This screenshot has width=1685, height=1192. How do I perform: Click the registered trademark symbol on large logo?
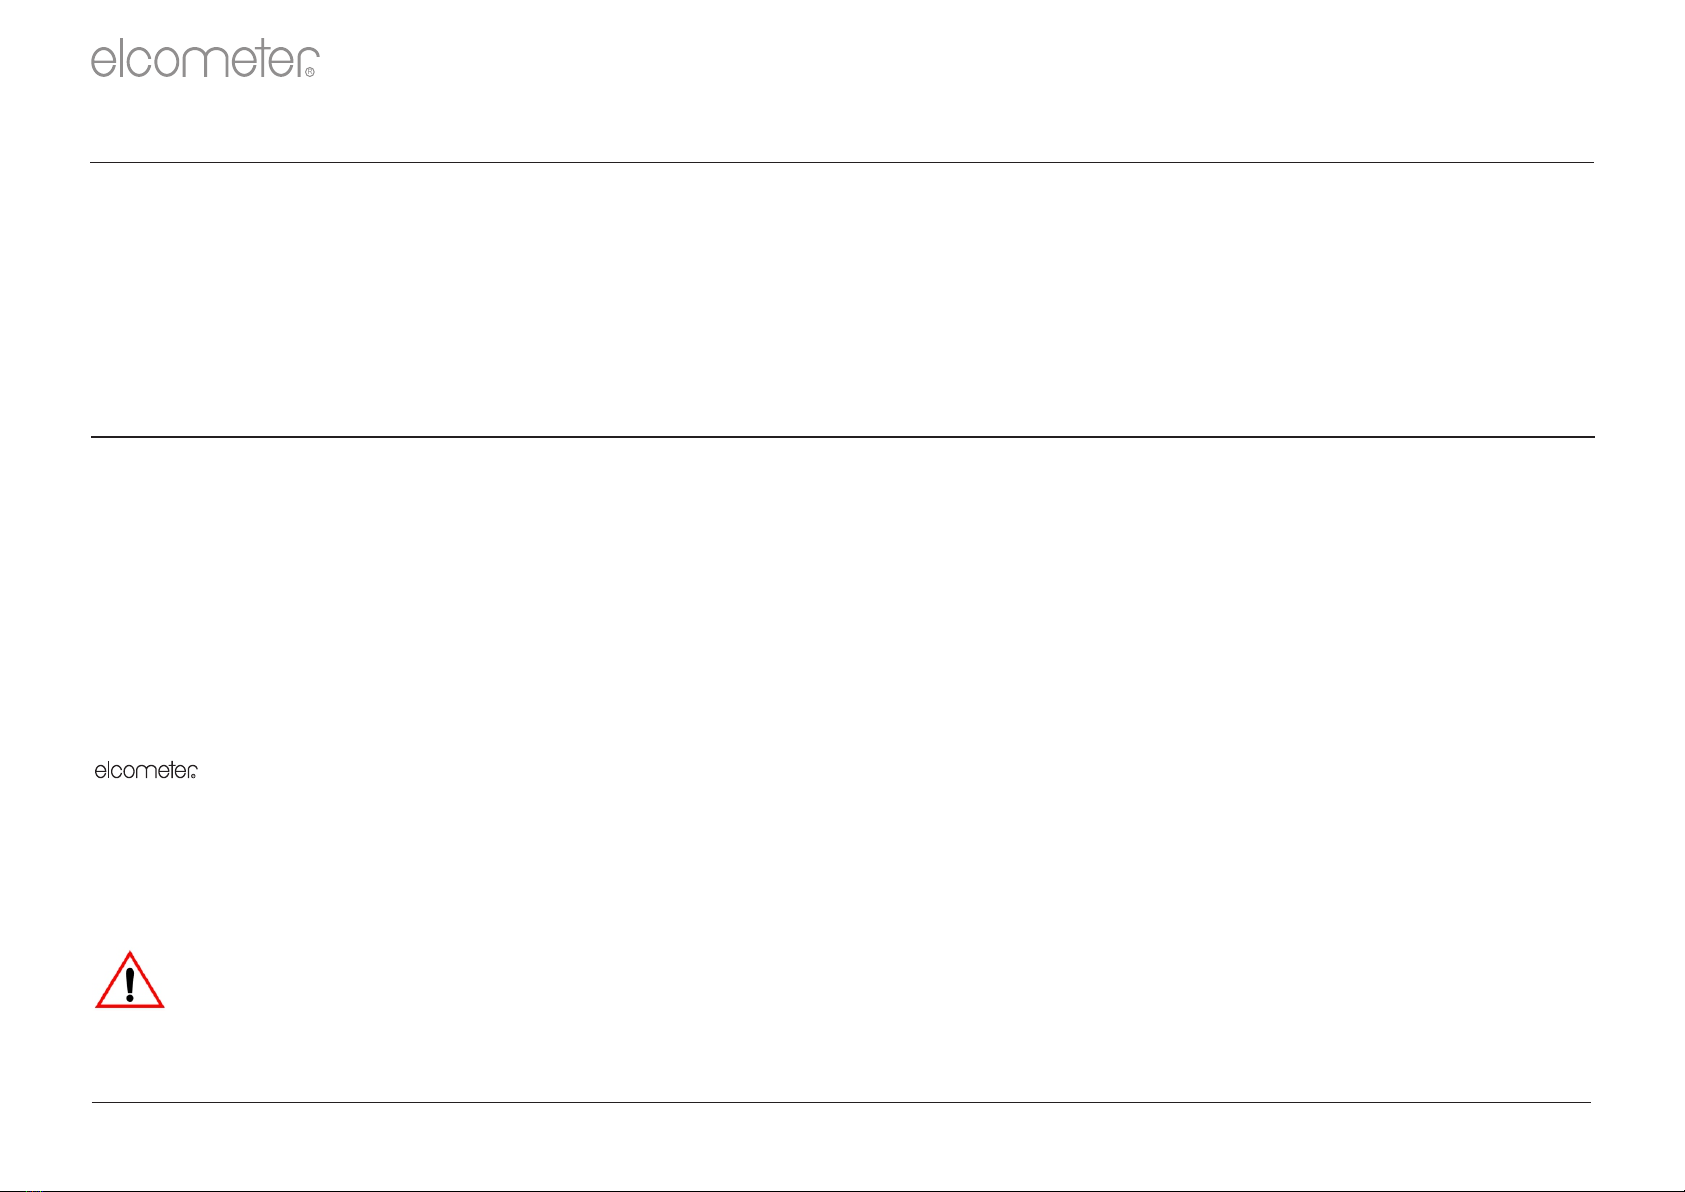(310, 73)
